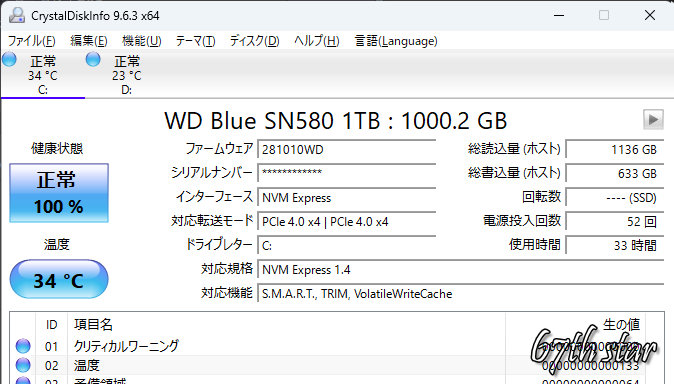Viewport: 674px width, 384px height.
Task: Open the テーマ(T) menu
Action: point(195,41)
